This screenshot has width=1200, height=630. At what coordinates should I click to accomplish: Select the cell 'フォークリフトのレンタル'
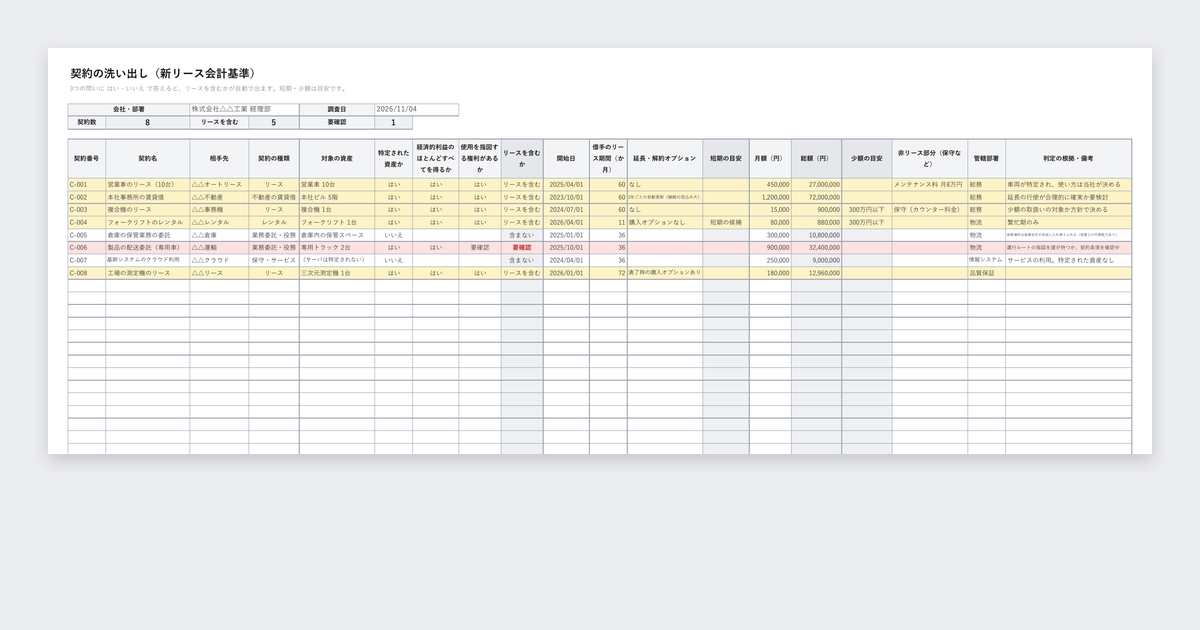(148, 222)
